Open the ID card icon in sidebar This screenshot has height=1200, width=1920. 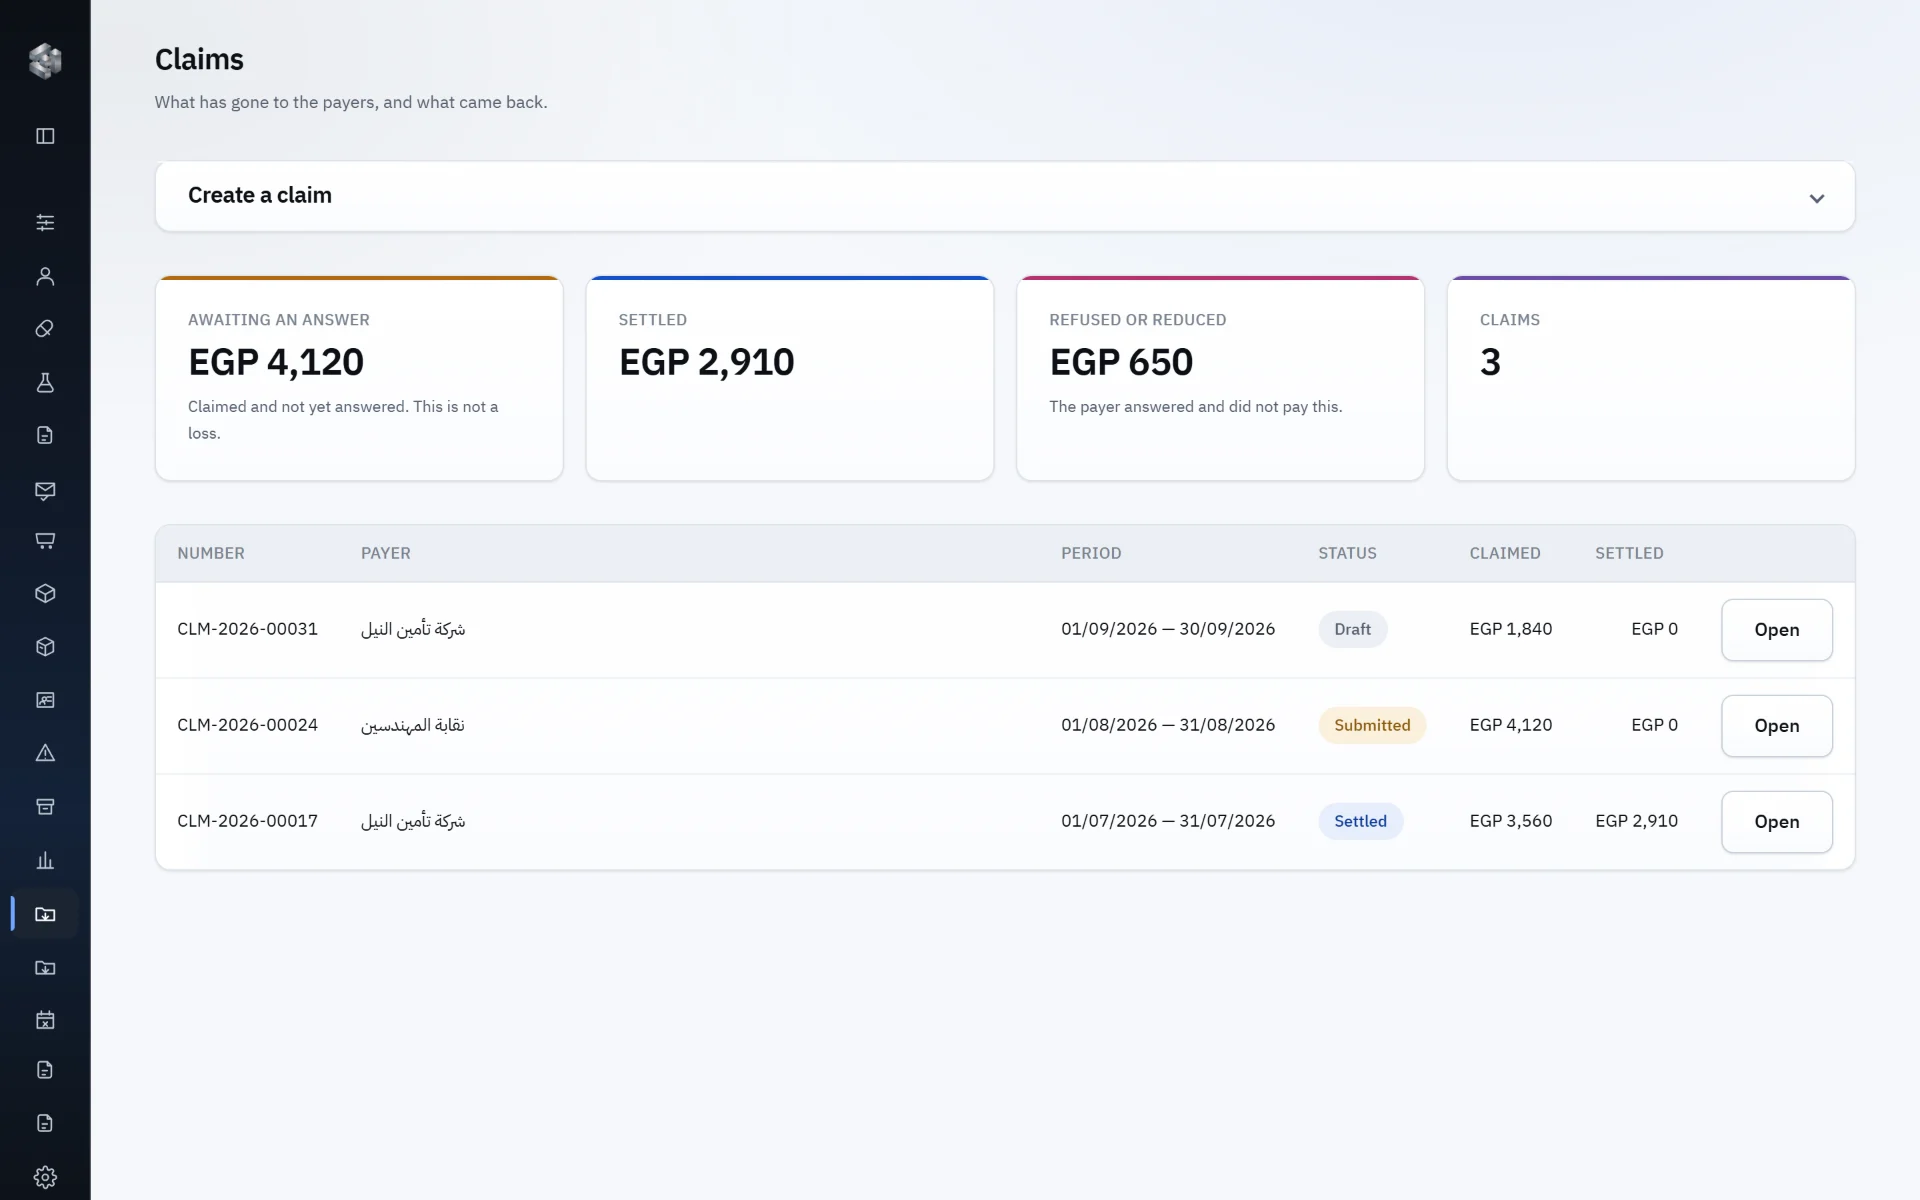tap(45, 700)
